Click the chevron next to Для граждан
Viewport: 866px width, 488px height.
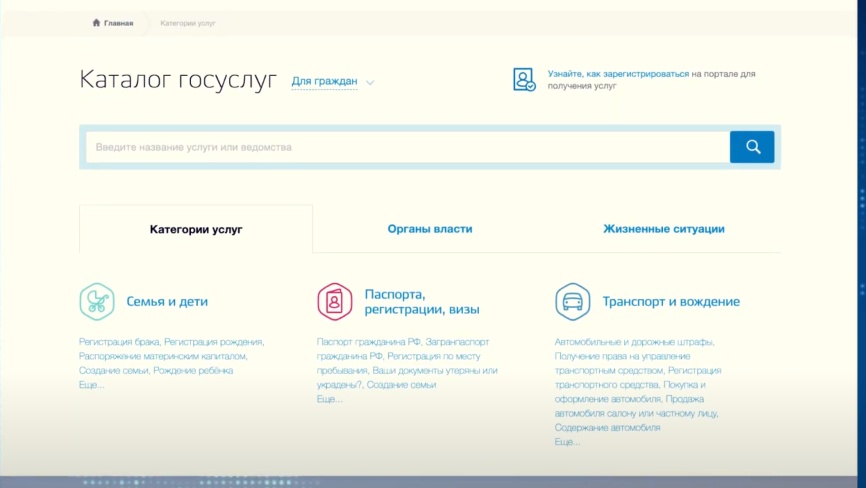[370, 82]
